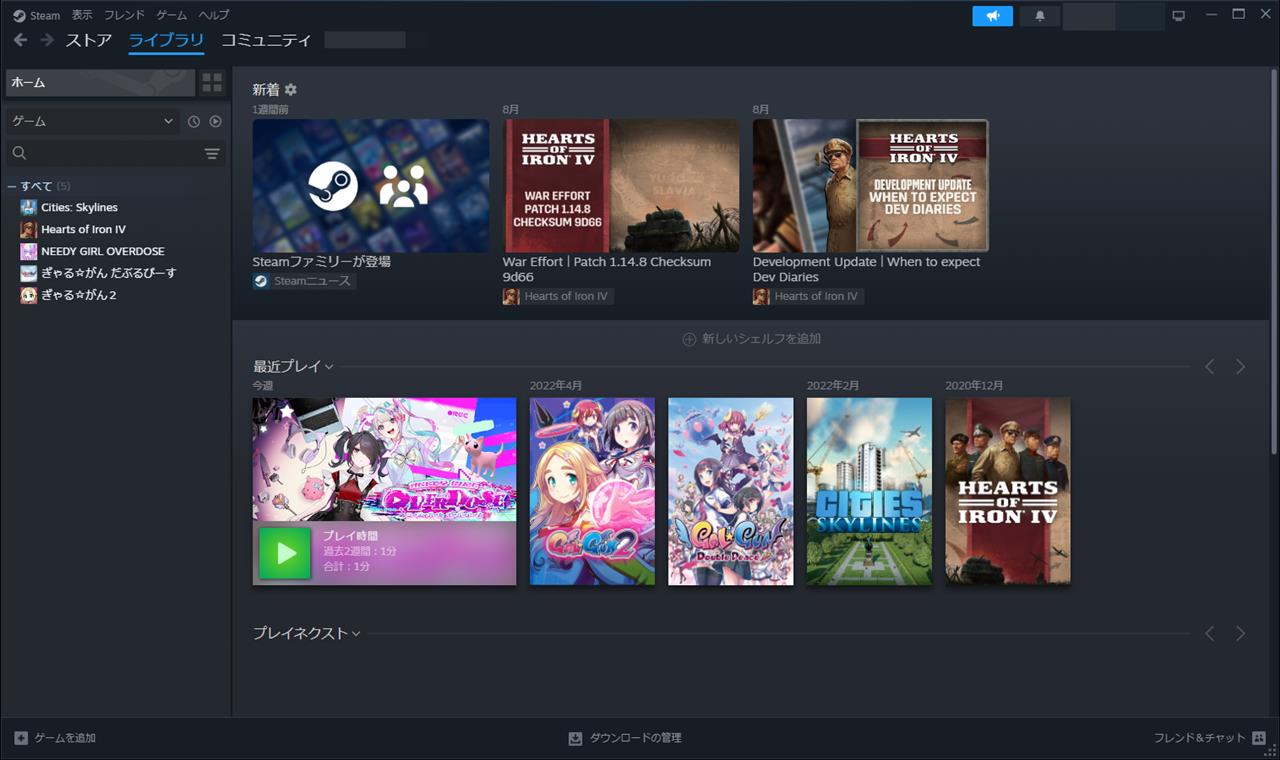Collapse the すべて games list
The height and width of the screenshot is (760, 1280).
pyautogui.click(x=12, y=186)
